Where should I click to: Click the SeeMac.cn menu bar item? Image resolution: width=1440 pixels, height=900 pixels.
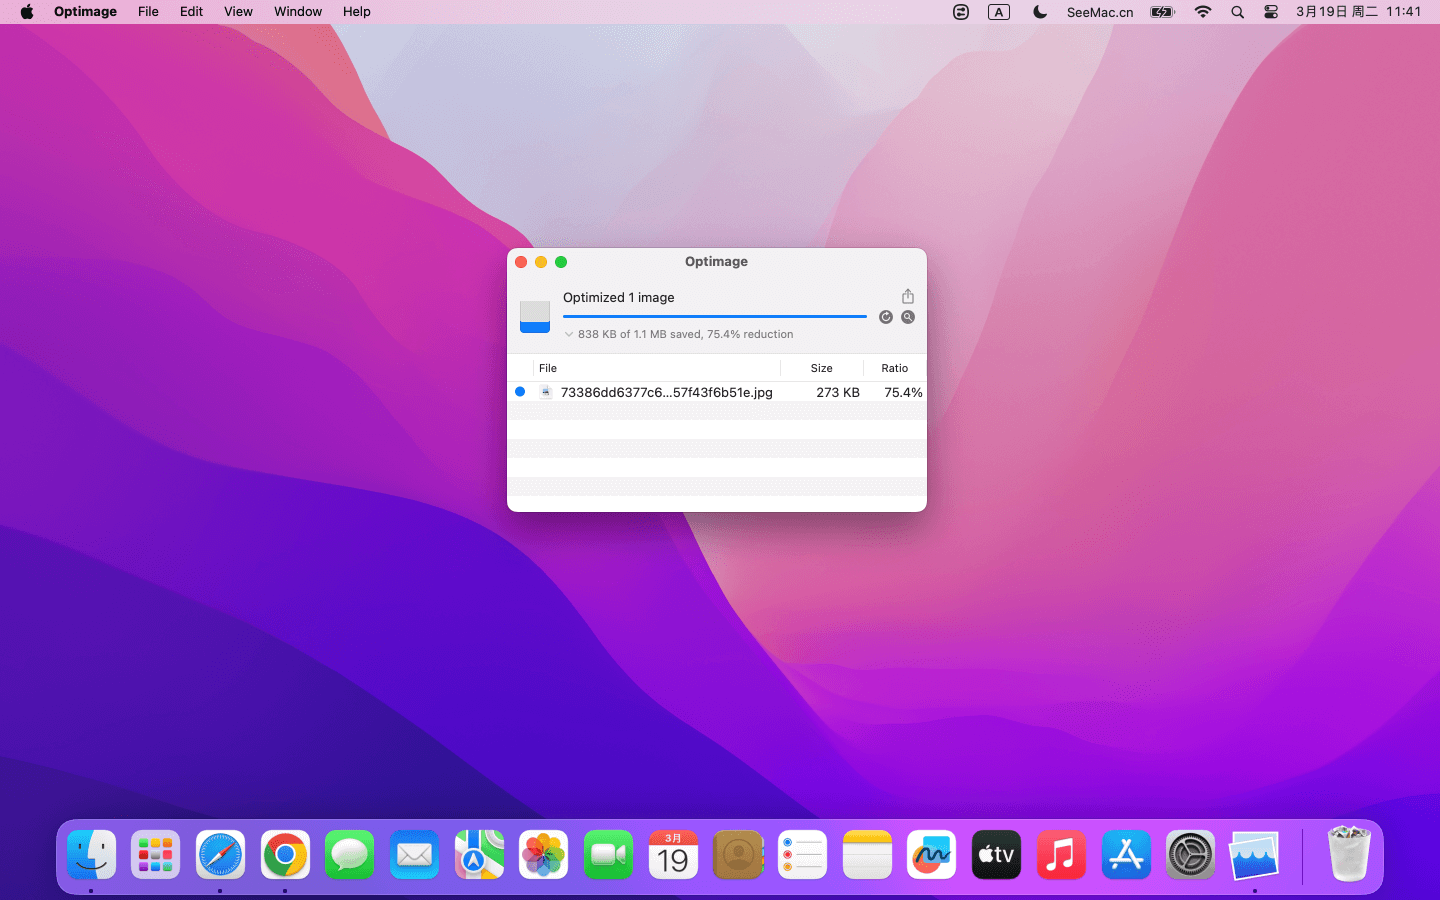click(x=1100, y=12)
